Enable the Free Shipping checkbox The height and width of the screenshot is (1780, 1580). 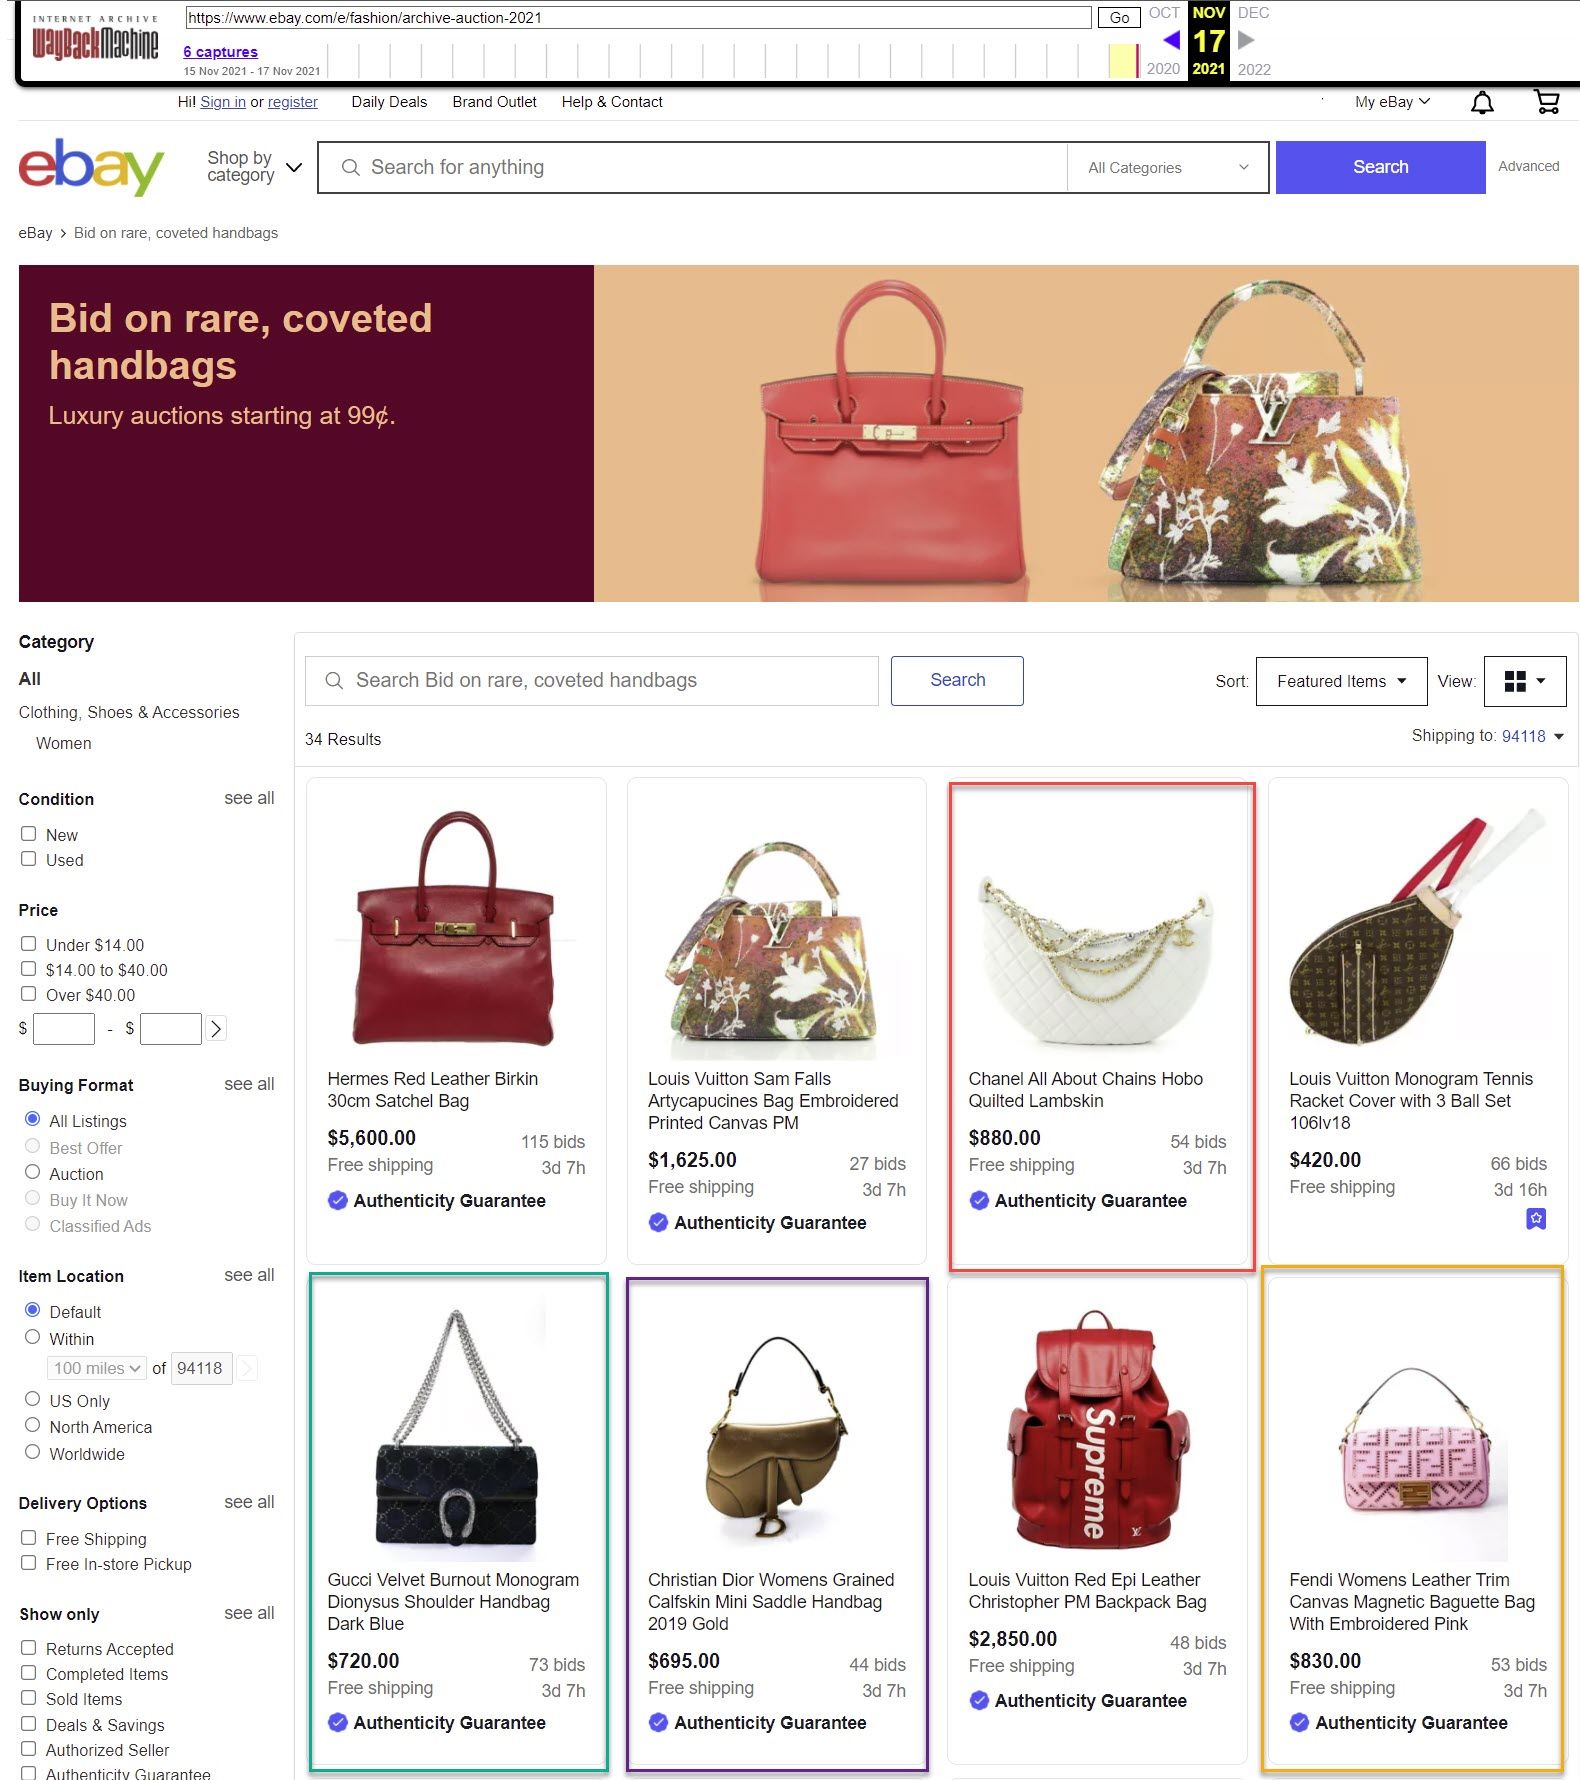(29, 1538)
